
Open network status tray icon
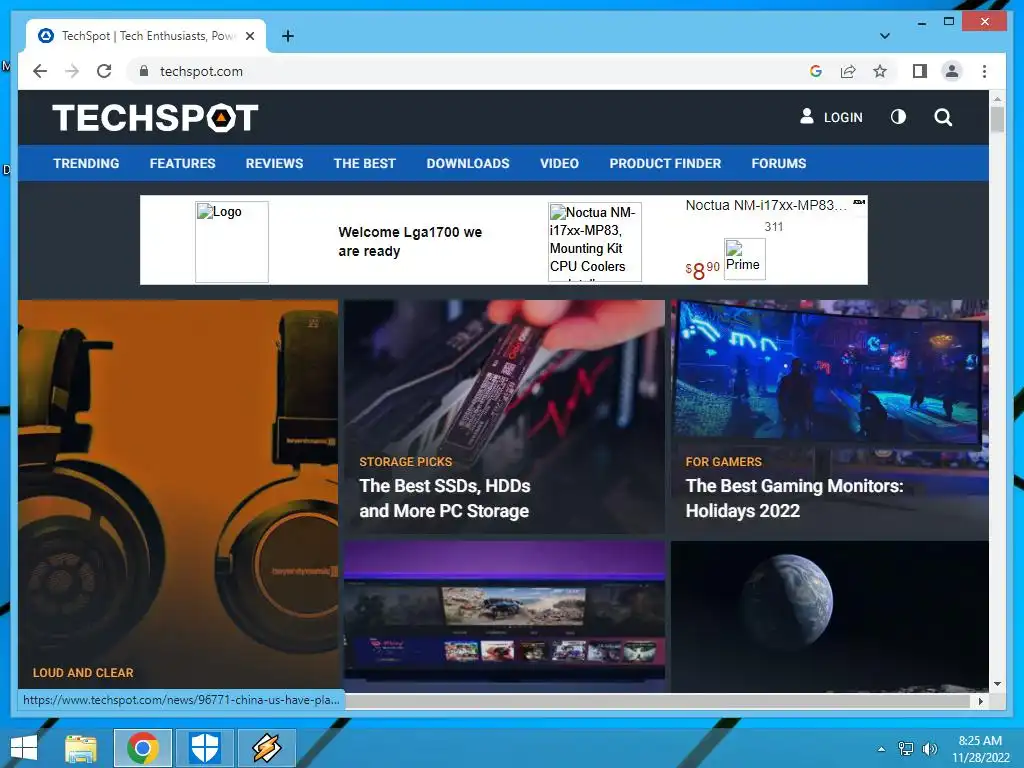point(906,749)
